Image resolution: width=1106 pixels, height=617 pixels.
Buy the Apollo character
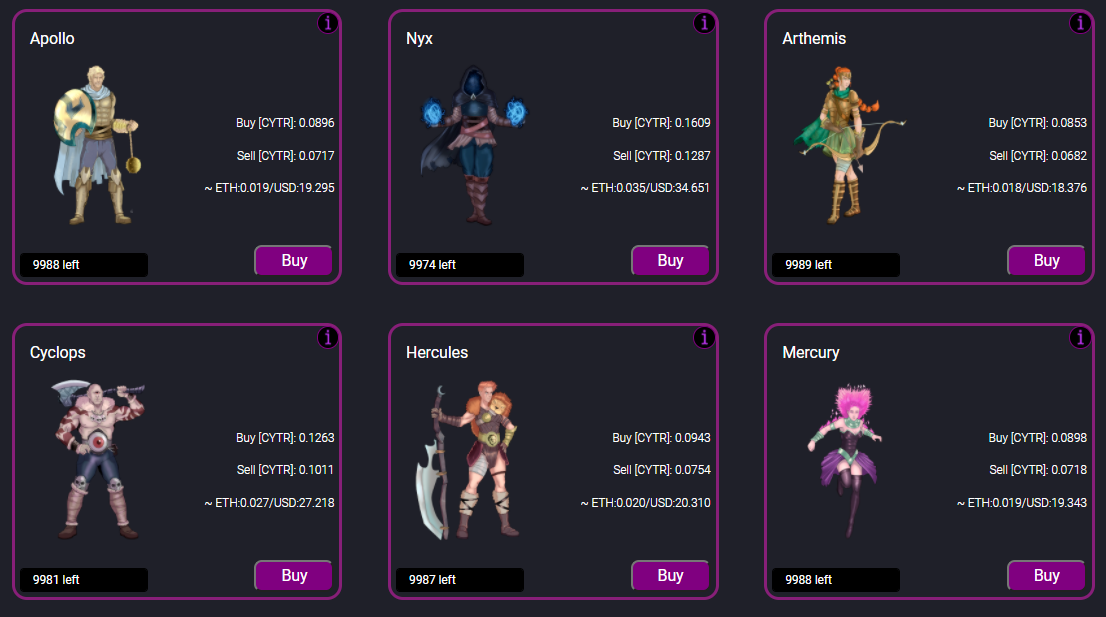293,260
